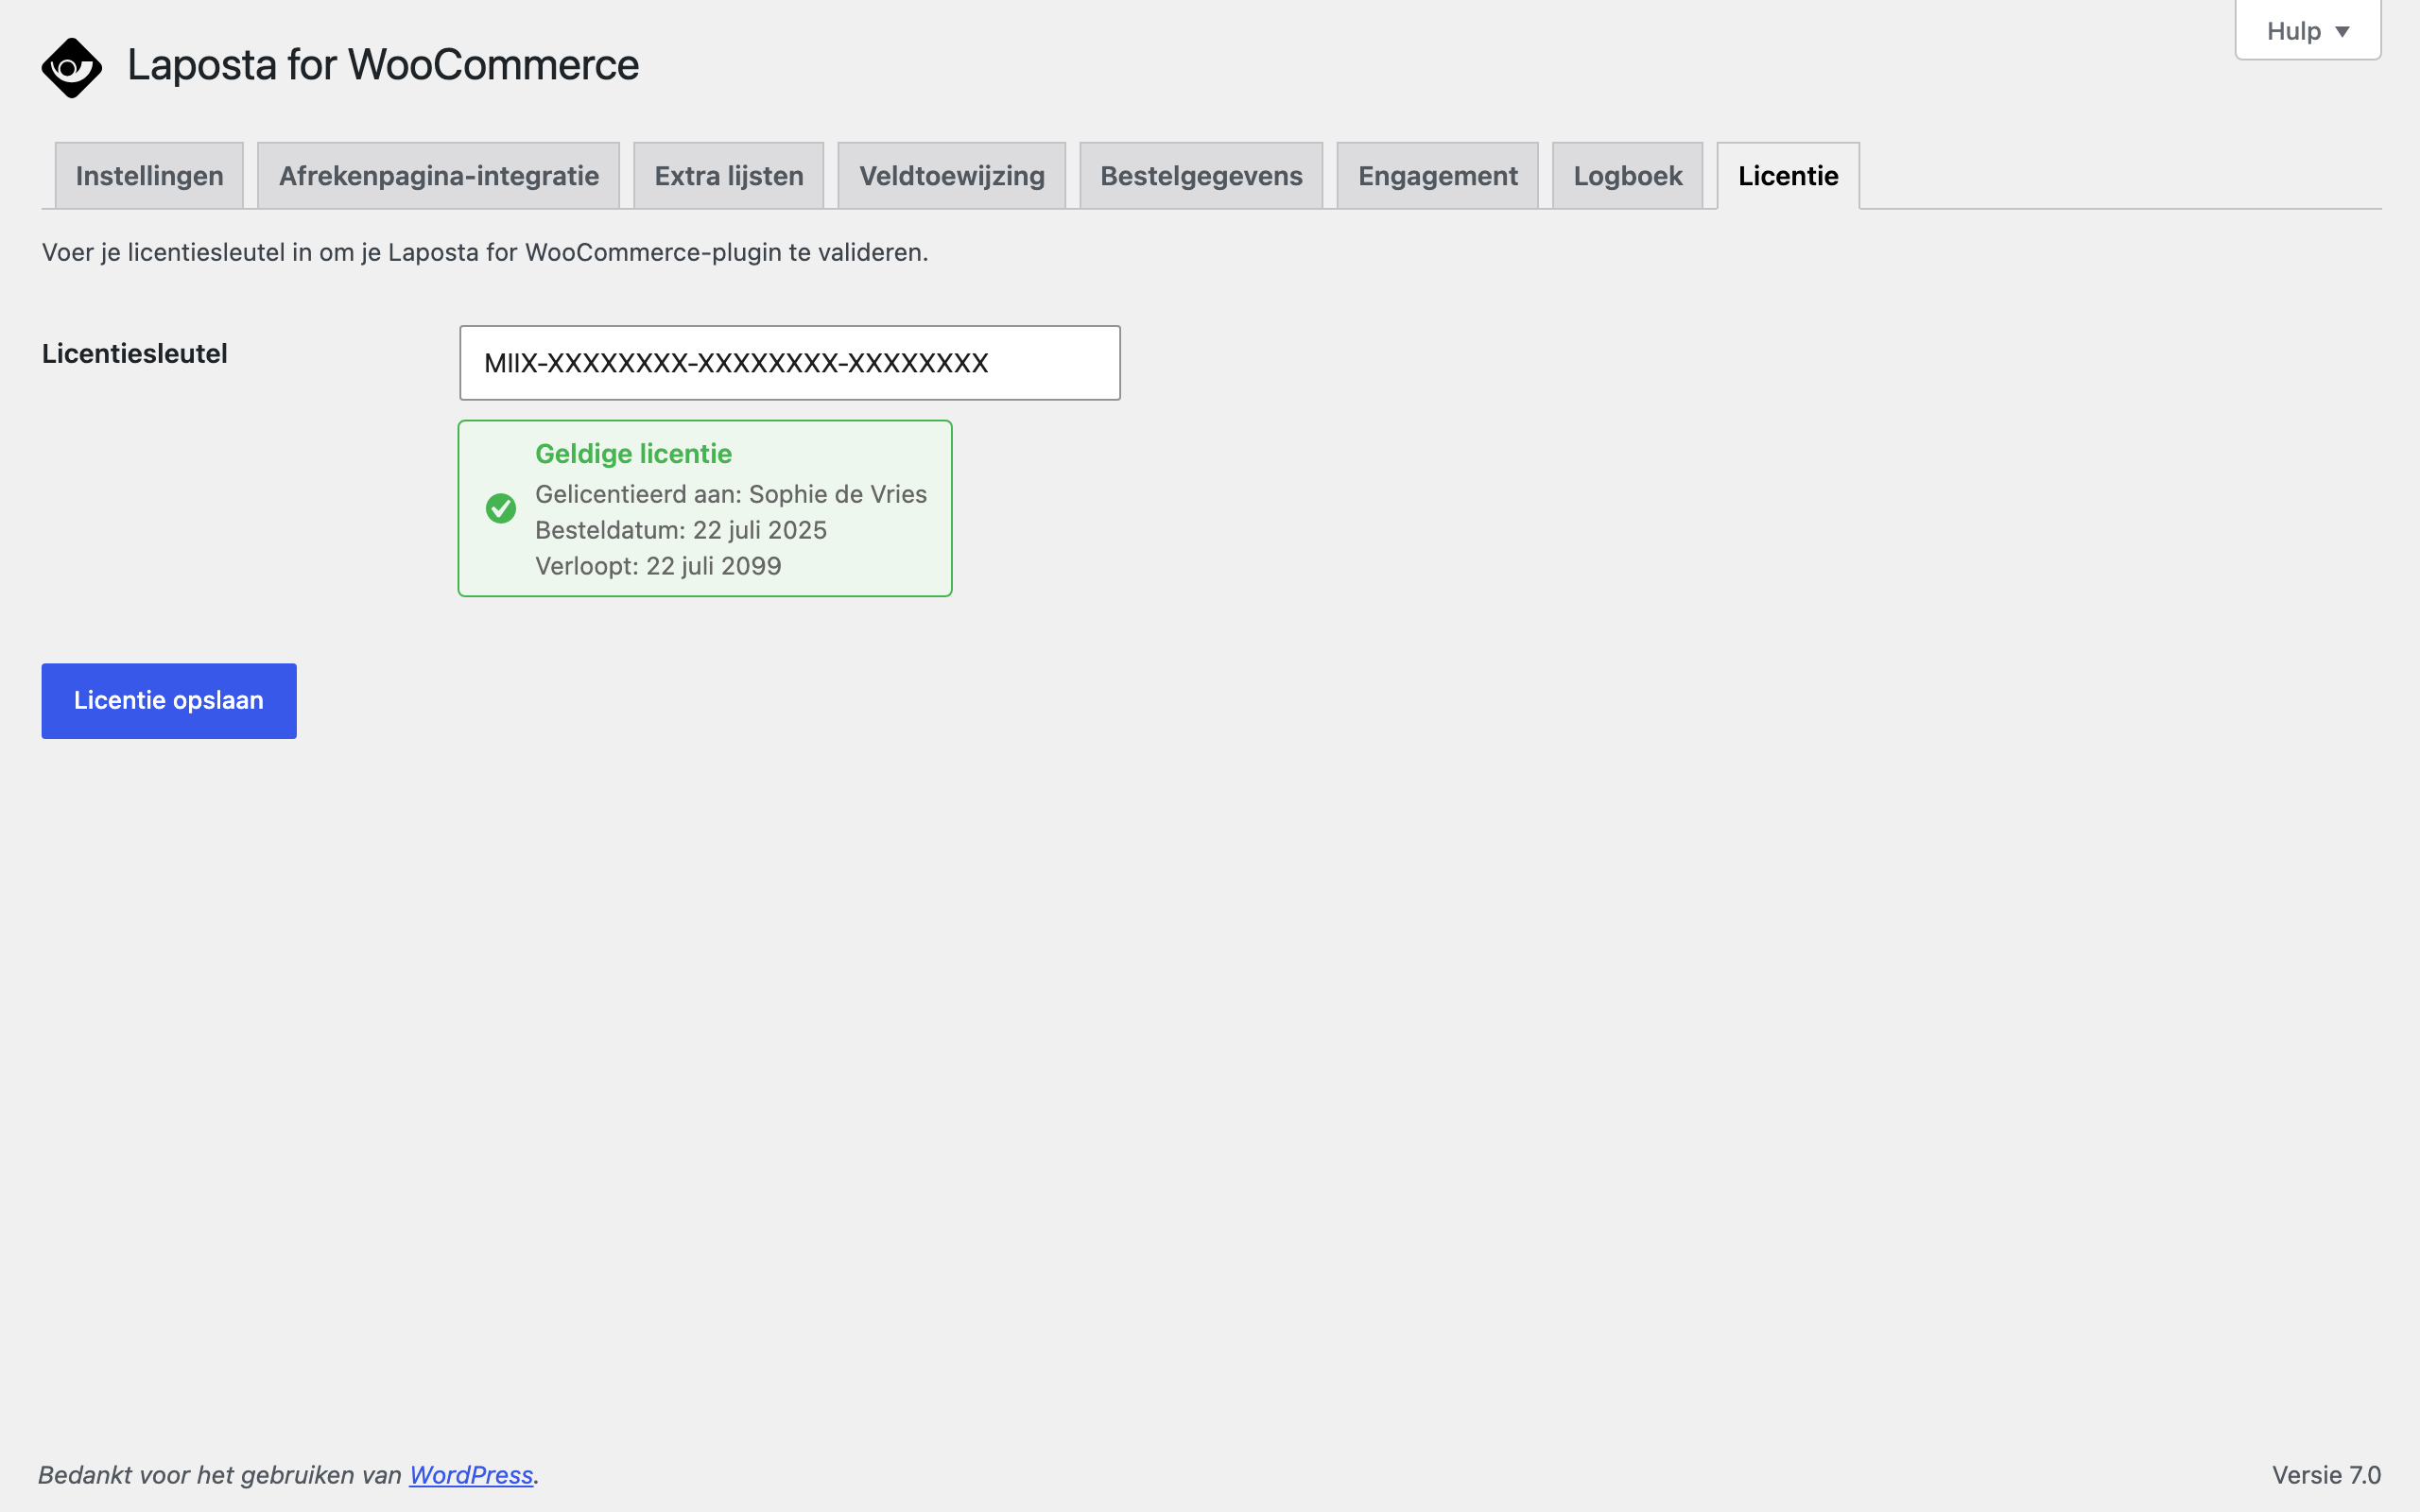This screenshot has height=1512, width=2420.
Task: Open the Instellingen tab
Action: pos(149,176)
